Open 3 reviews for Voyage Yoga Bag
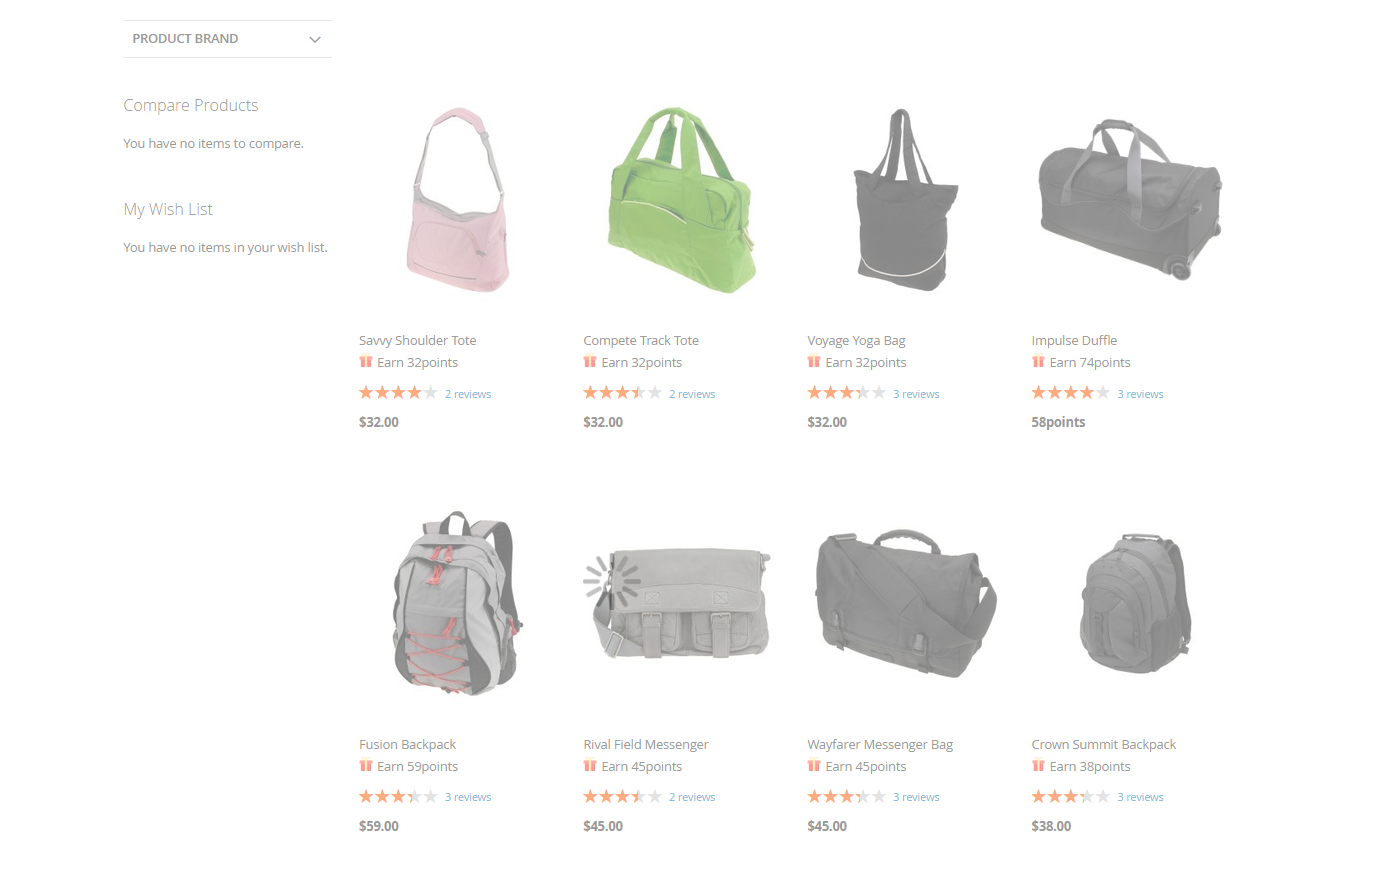Viewport: 1386px width, 883px height. [916, 394]
